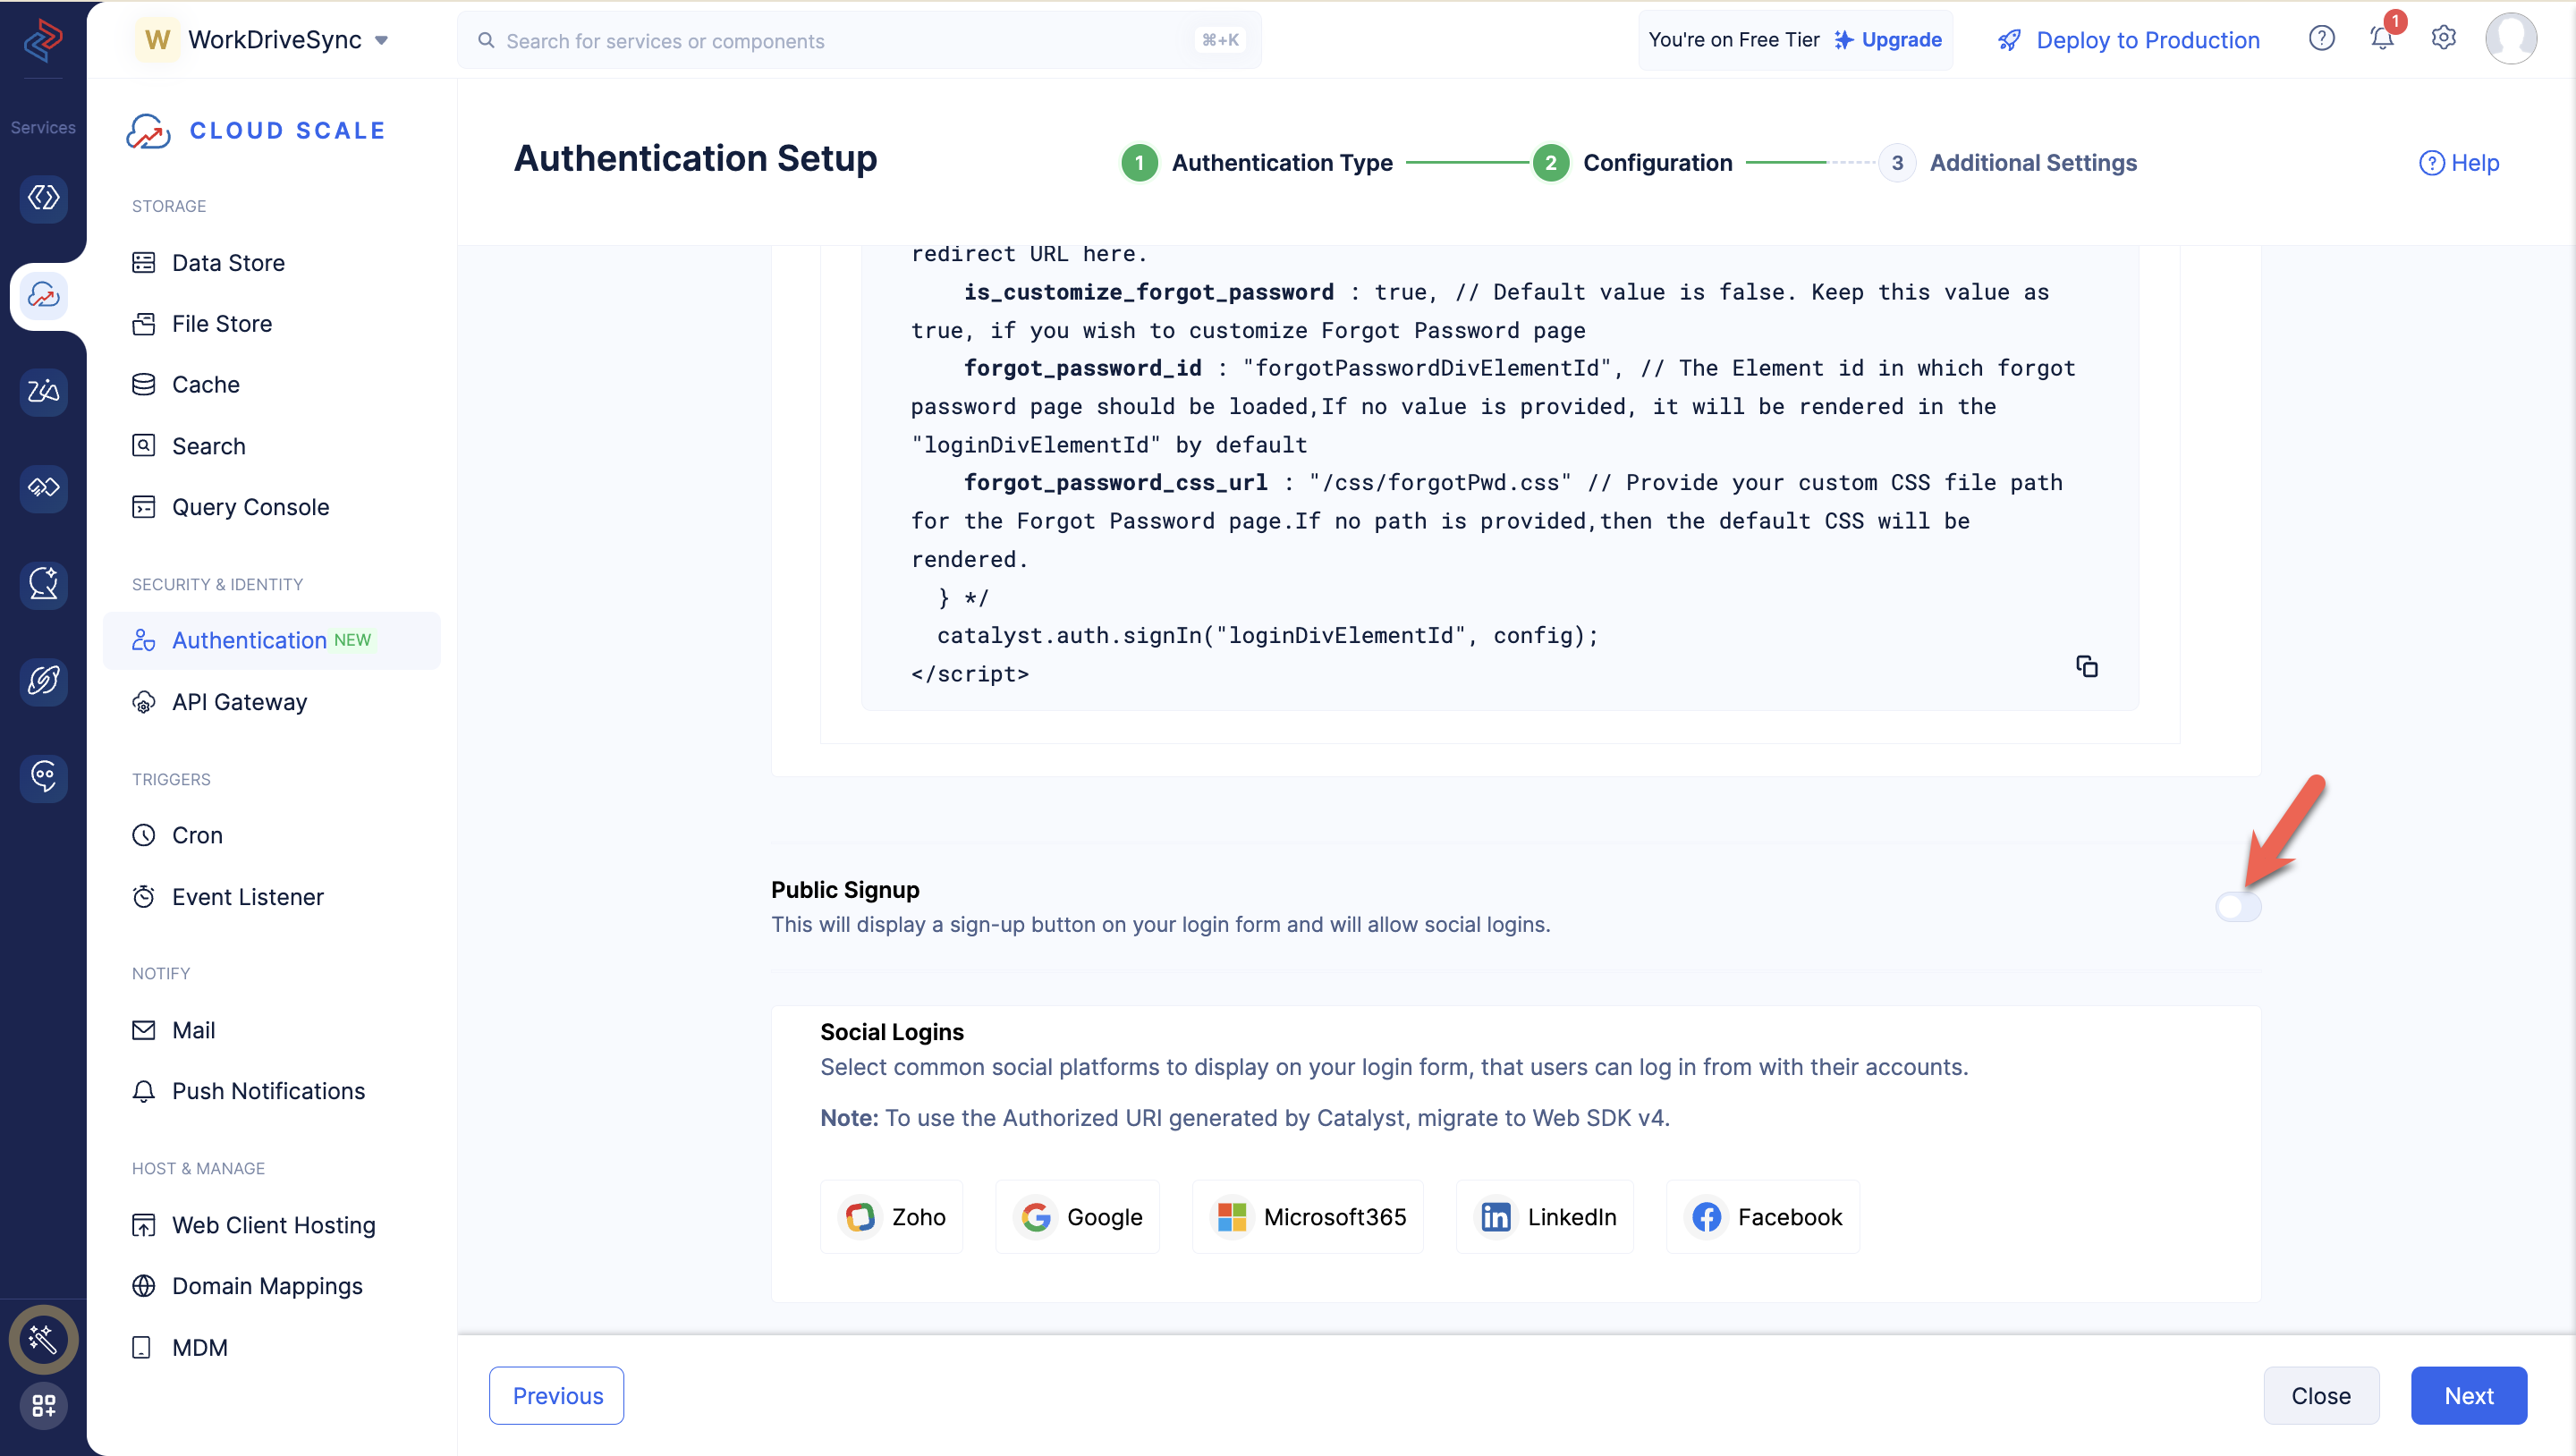Image resolution: width=2576 pixels, height=1456 pixels.
Task: Copy the script code snippet
Action: (x=2087, y=666)
